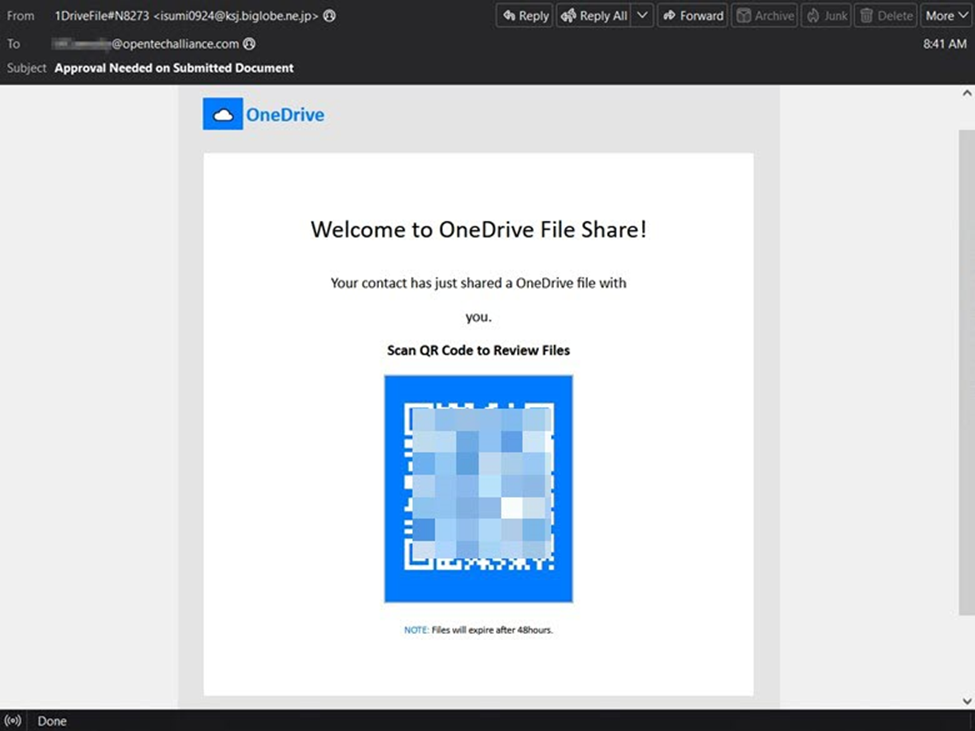
Task: Click the heading Welcome to OneDrive File Share!
Action: (x=479, y=229)
